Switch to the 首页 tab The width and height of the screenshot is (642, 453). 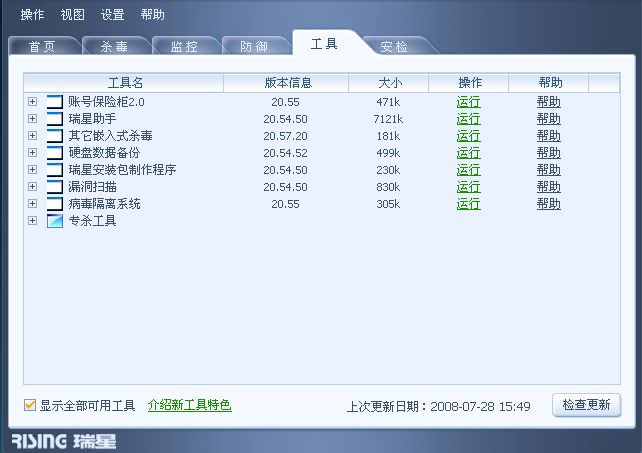pyautogui.click(x=42, y=46)
